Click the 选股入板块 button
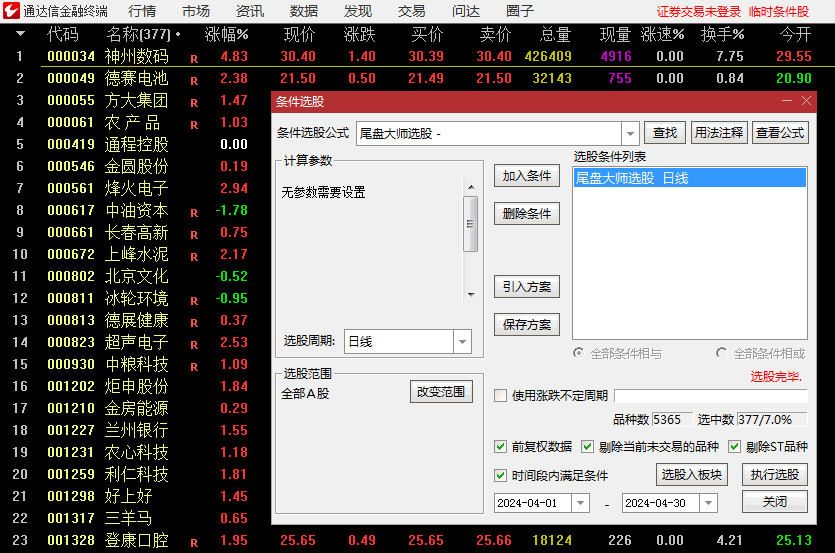The image size is (835, 553). point(691,474)
